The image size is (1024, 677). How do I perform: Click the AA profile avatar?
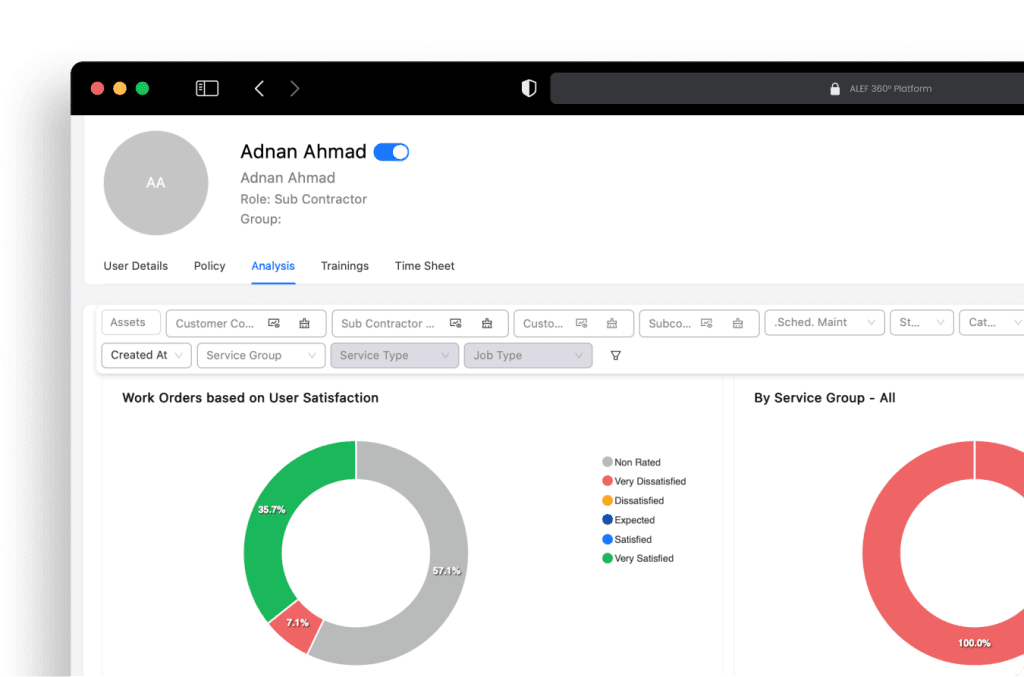click(156, 183)
